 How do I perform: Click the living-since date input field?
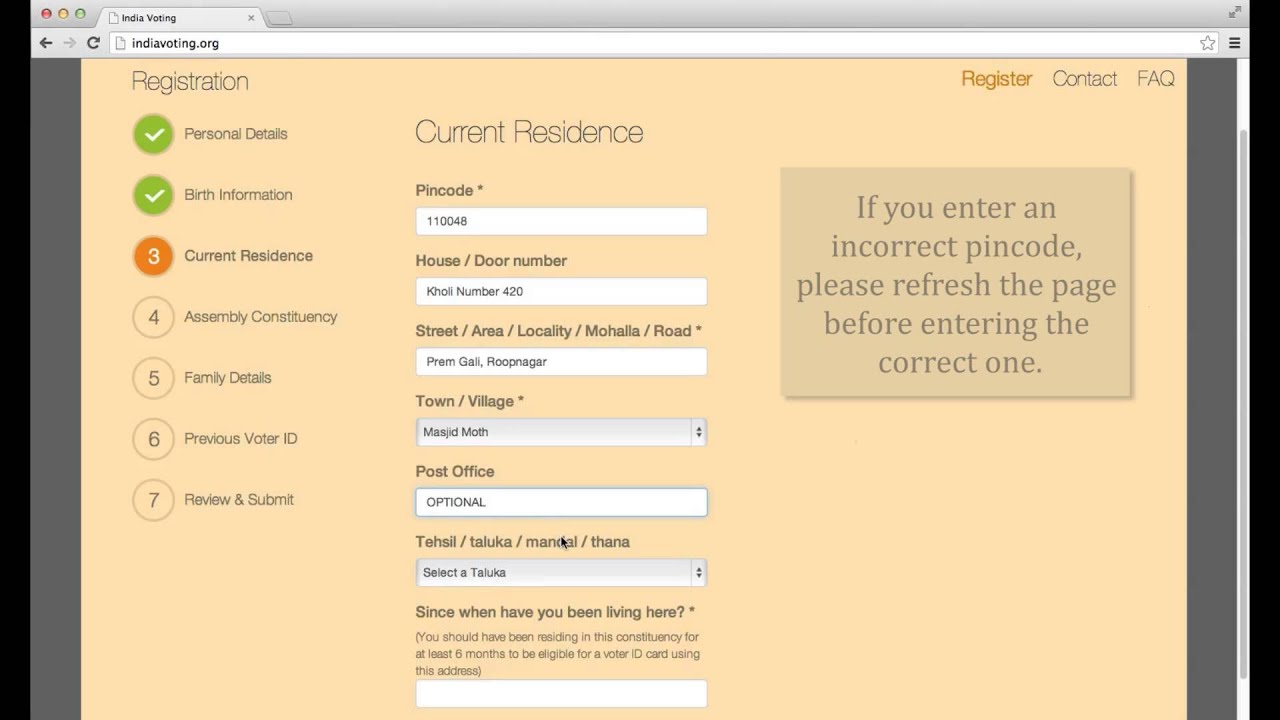point(561,694)
